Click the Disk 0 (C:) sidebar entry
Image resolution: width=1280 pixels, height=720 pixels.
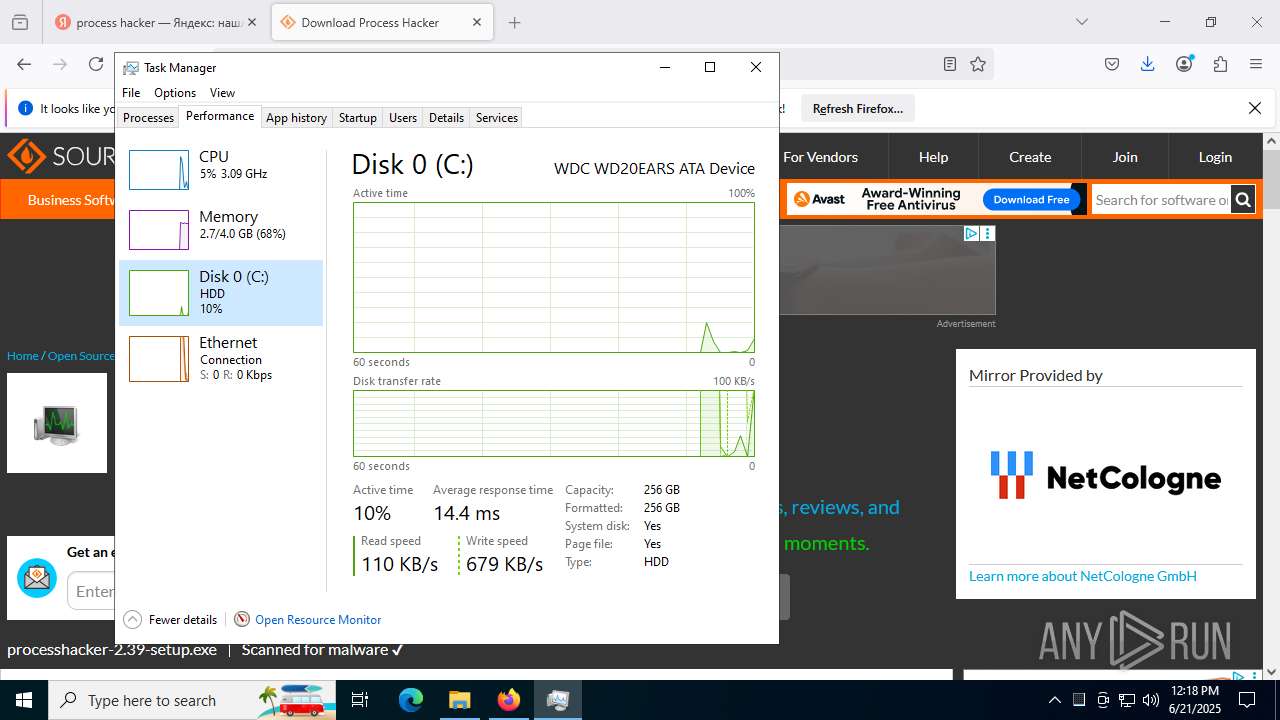point(221,292)
